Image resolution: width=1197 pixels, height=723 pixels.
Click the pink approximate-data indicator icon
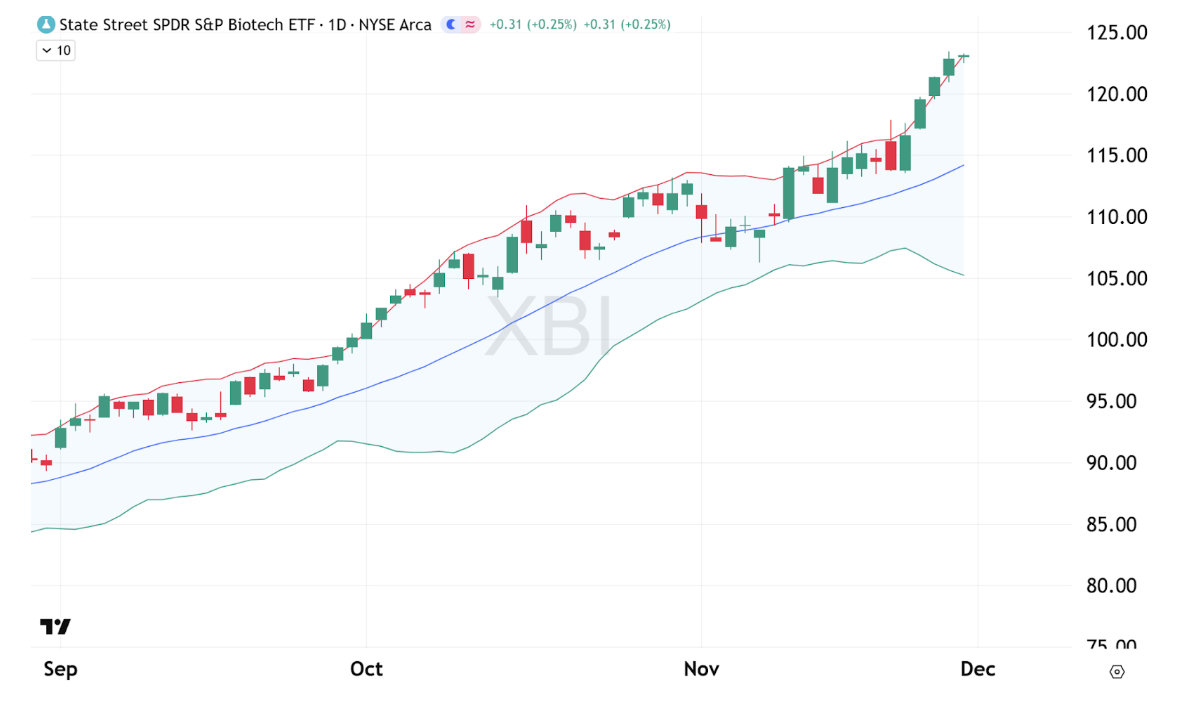469,24
